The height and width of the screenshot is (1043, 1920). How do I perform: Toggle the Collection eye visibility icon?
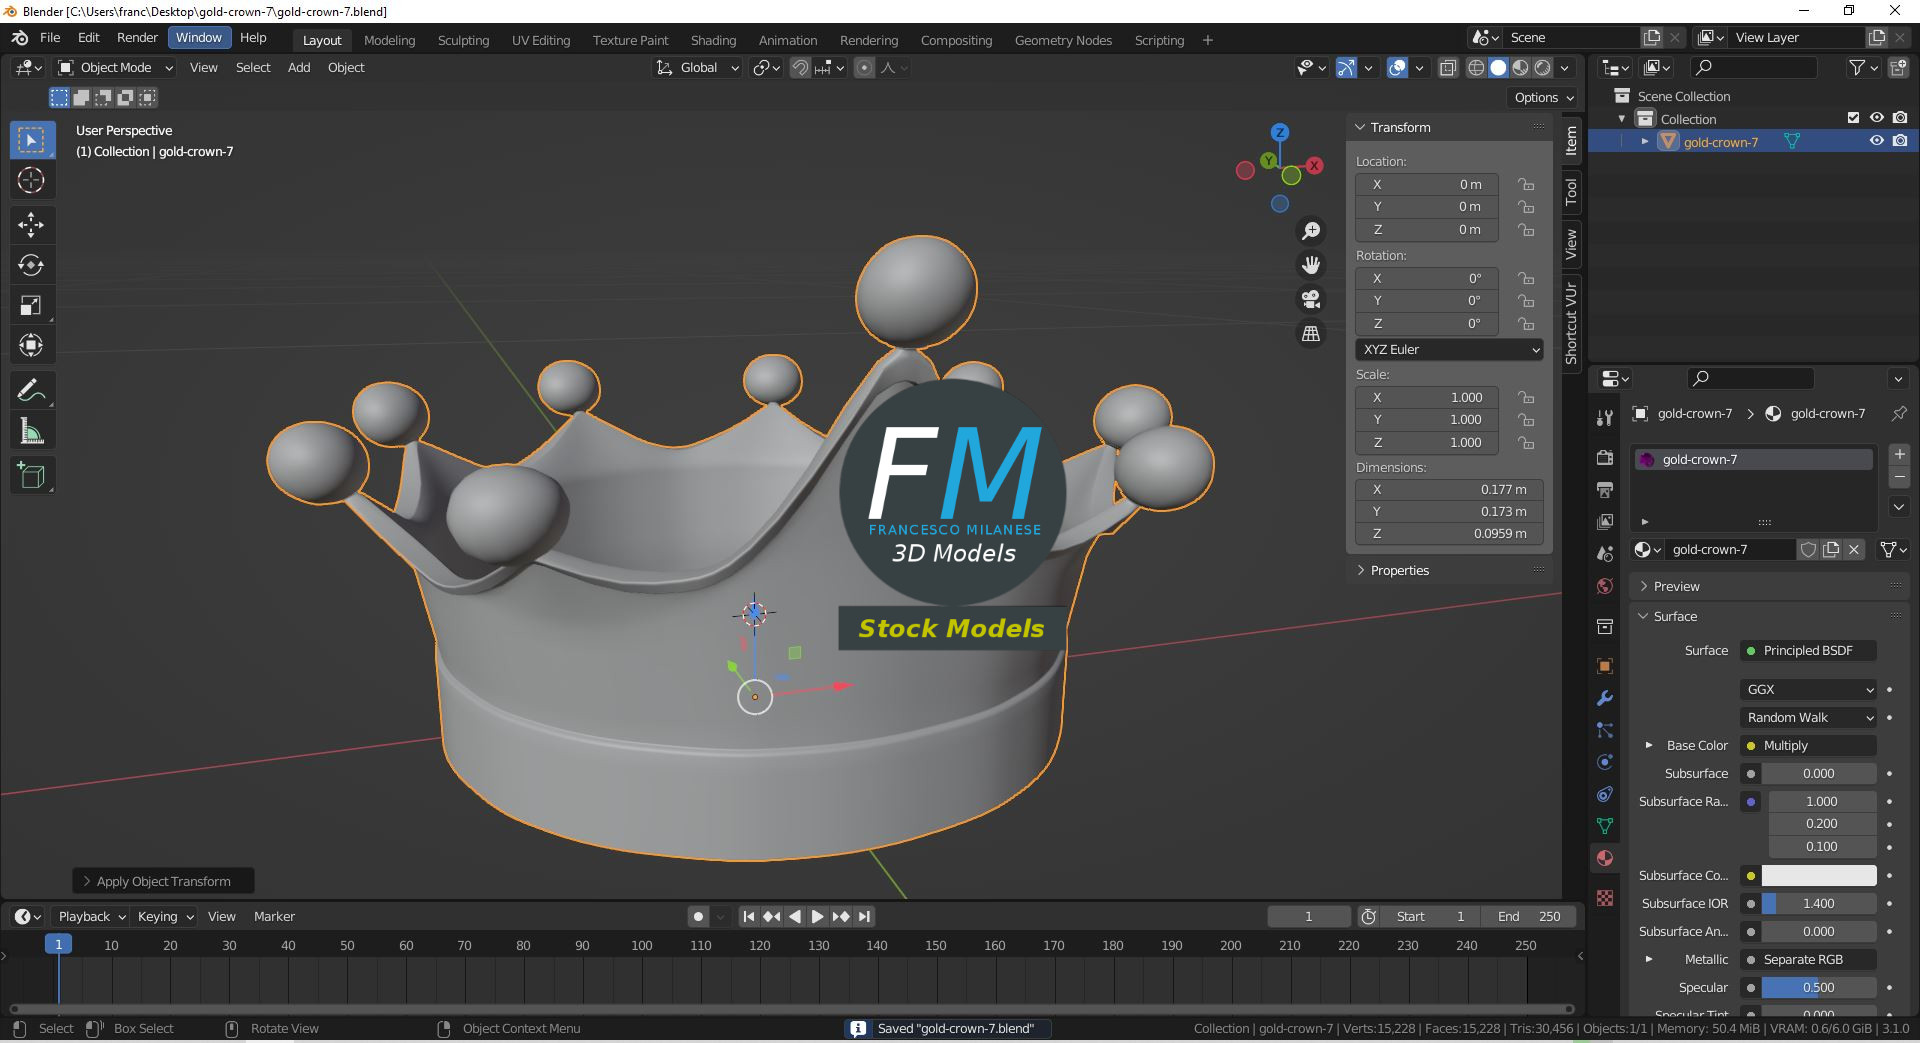[1877, 118]
